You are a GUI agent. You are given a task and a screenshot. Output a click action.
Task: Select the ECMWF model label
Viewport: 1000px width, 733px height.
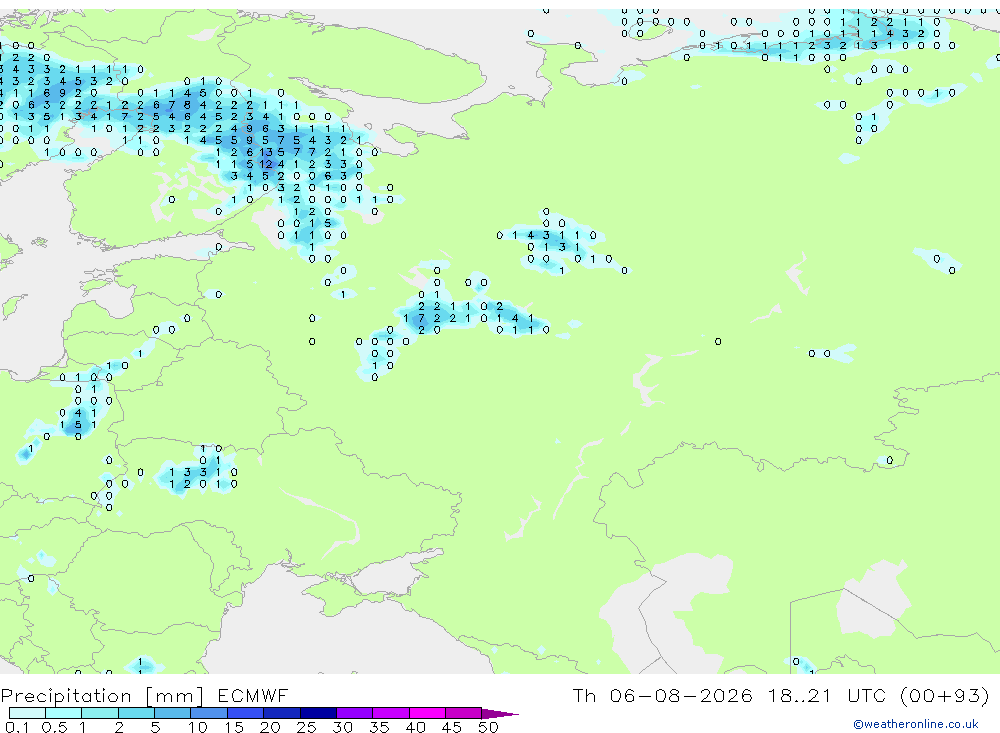(x=253, y=695)
